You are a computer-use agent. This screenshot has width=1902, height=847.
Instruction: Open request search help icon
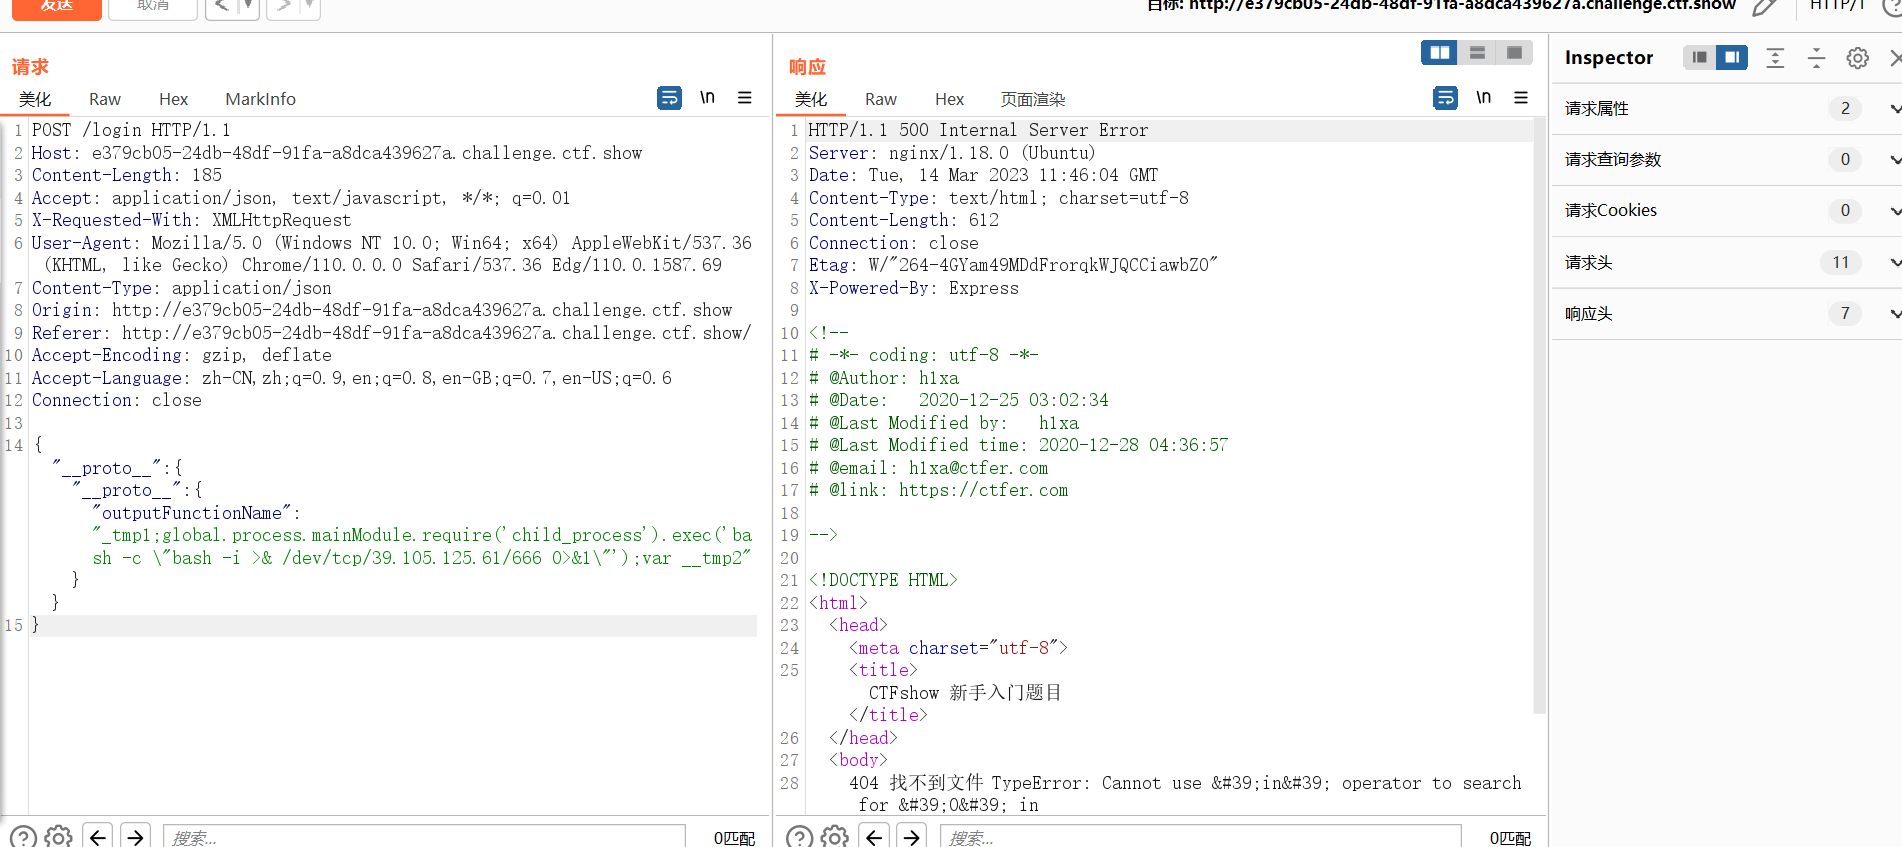coord(23,837)
